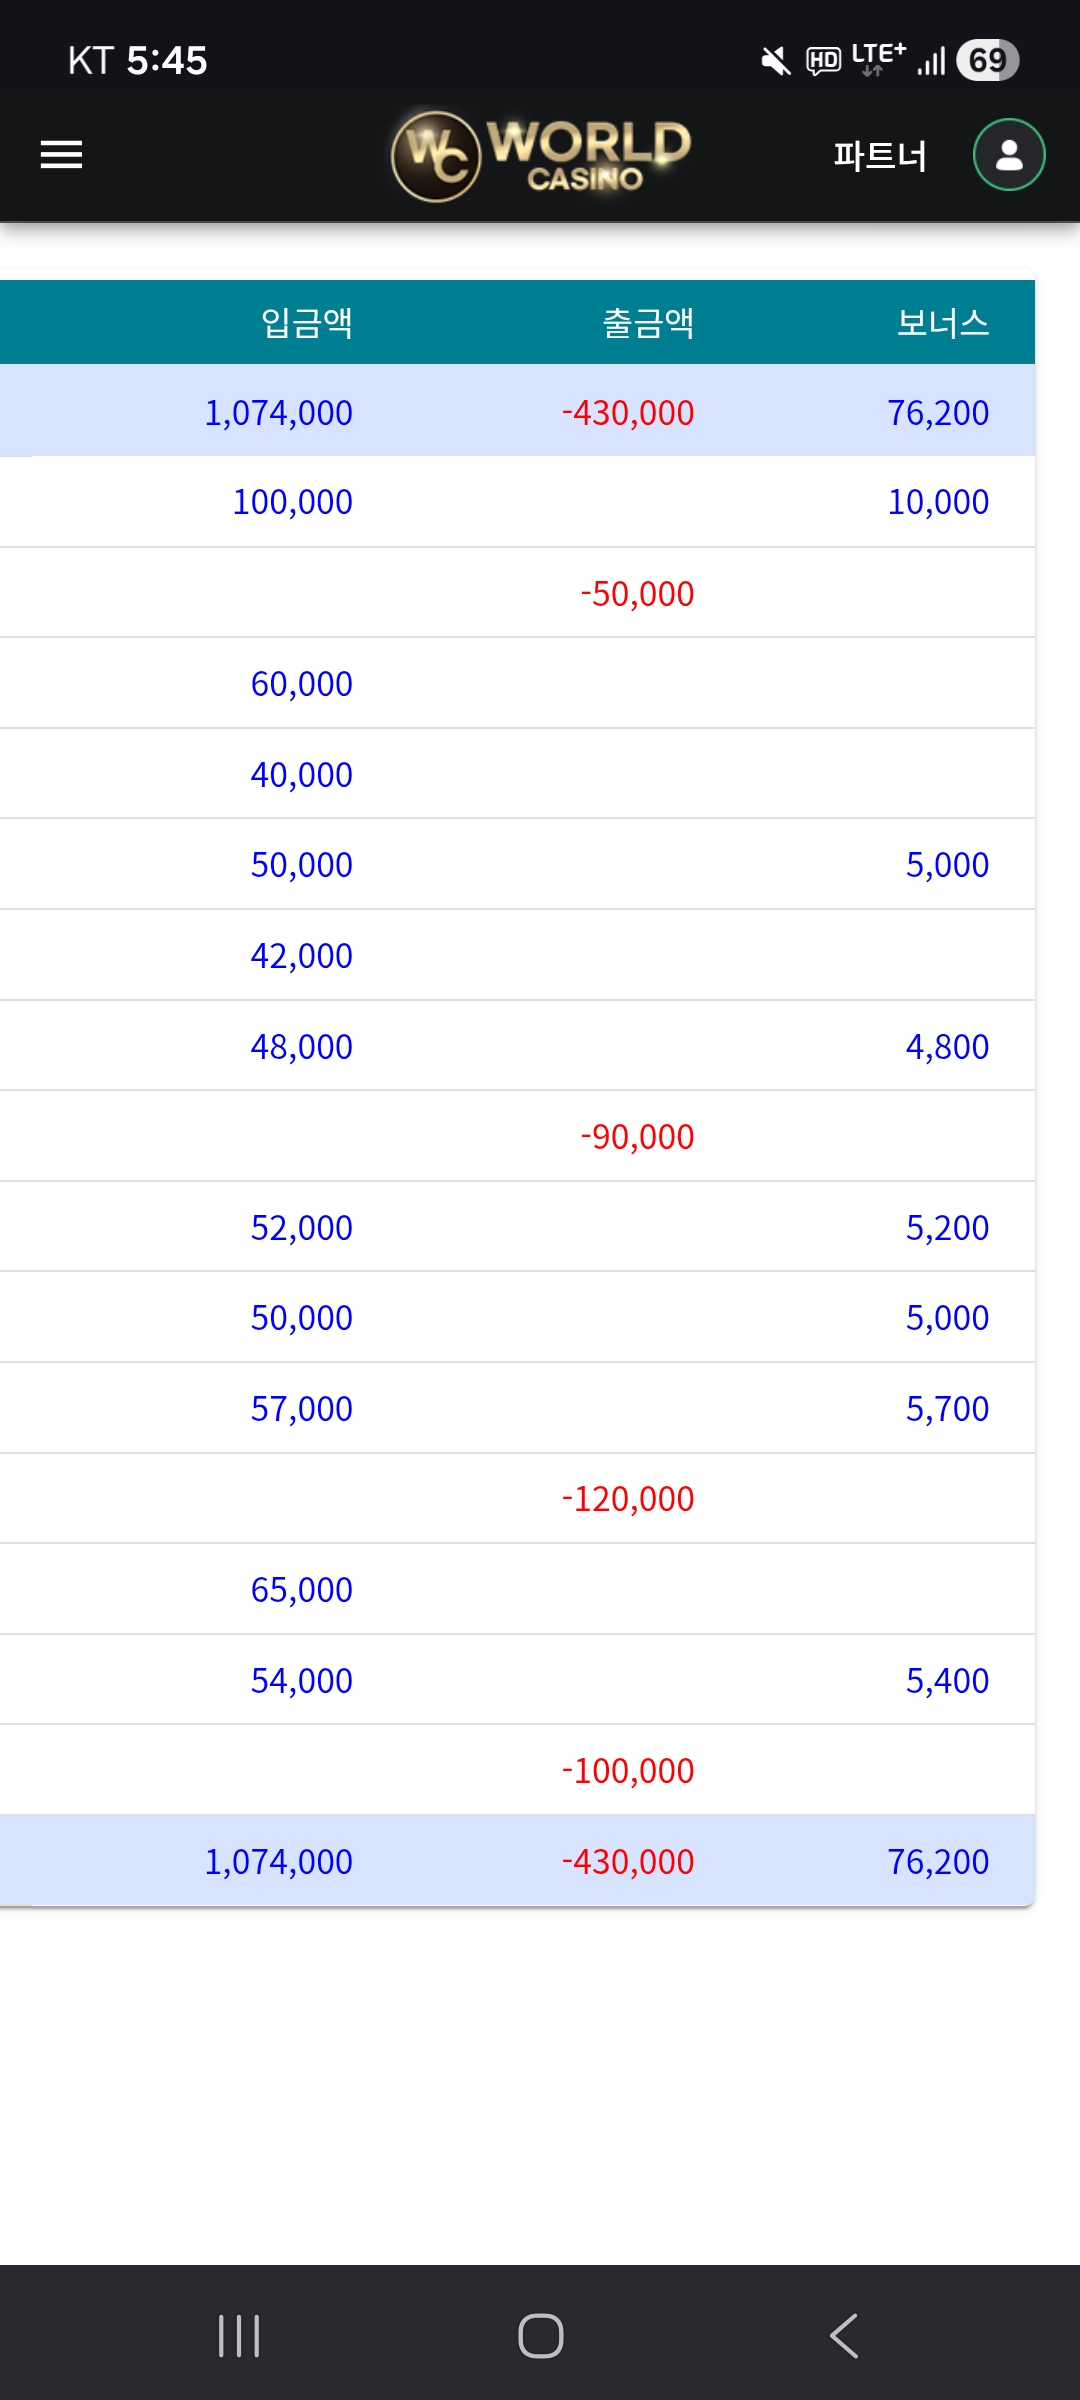This screenshot has height=2400, width=1080.
Task: Tap the battery level indicator
Action: coord(987,60)
